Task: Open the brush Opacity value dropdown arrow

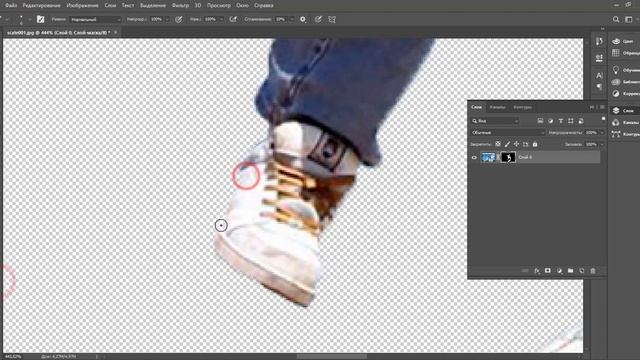Action: pyautogui.click(x=167, y=19)
